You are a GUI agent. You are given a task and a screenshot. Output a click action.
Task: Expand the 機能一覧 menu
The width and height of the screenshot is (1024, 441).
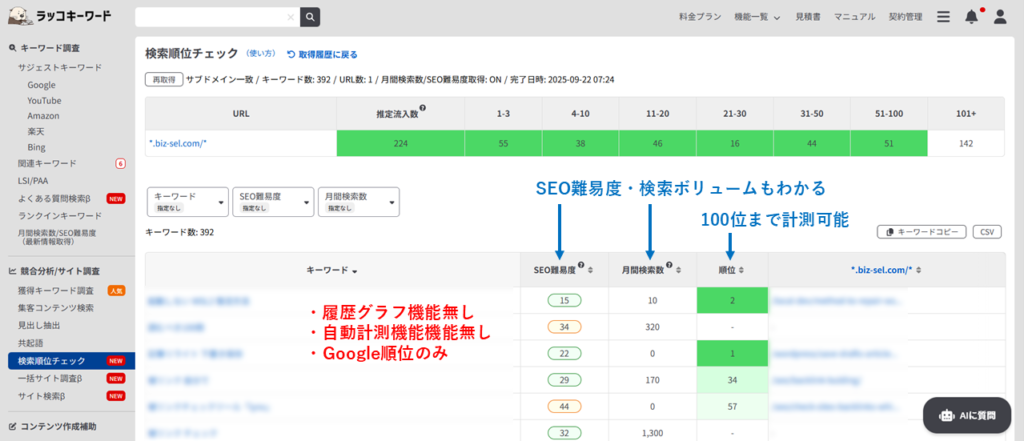pyautogui.click(x=757, y=17)
